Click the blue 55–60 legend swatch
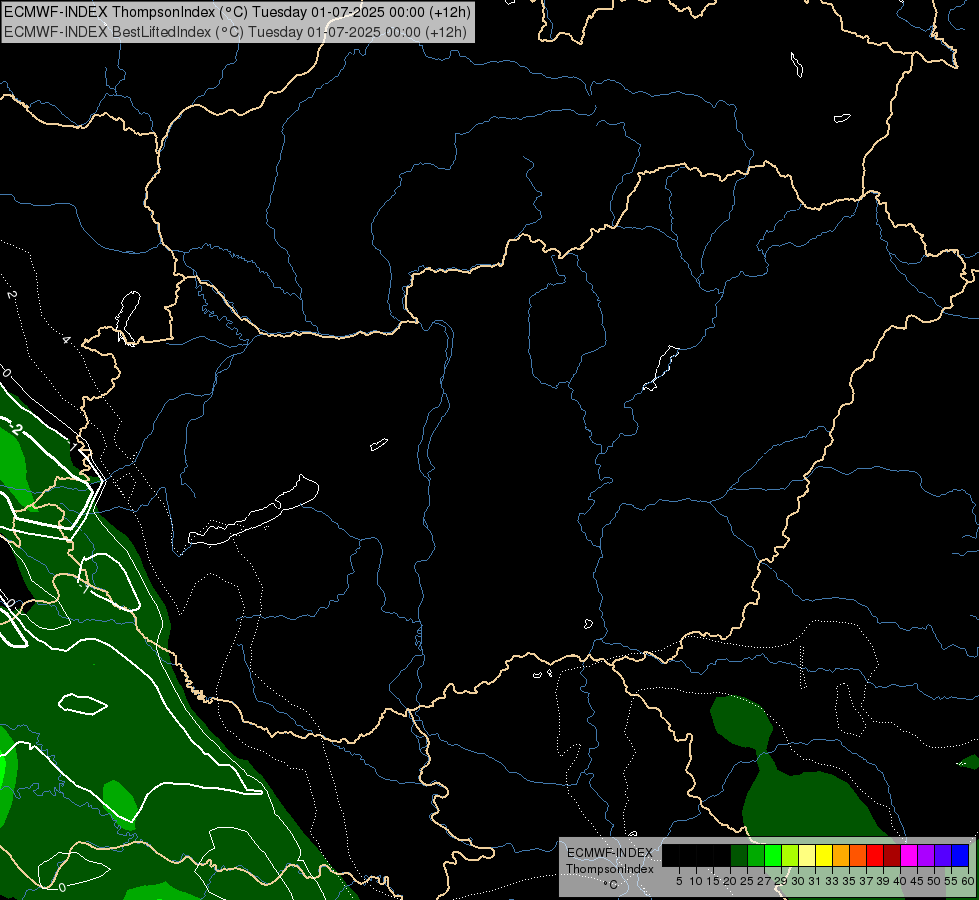This screenshot has width=979, height=900. 960,856
